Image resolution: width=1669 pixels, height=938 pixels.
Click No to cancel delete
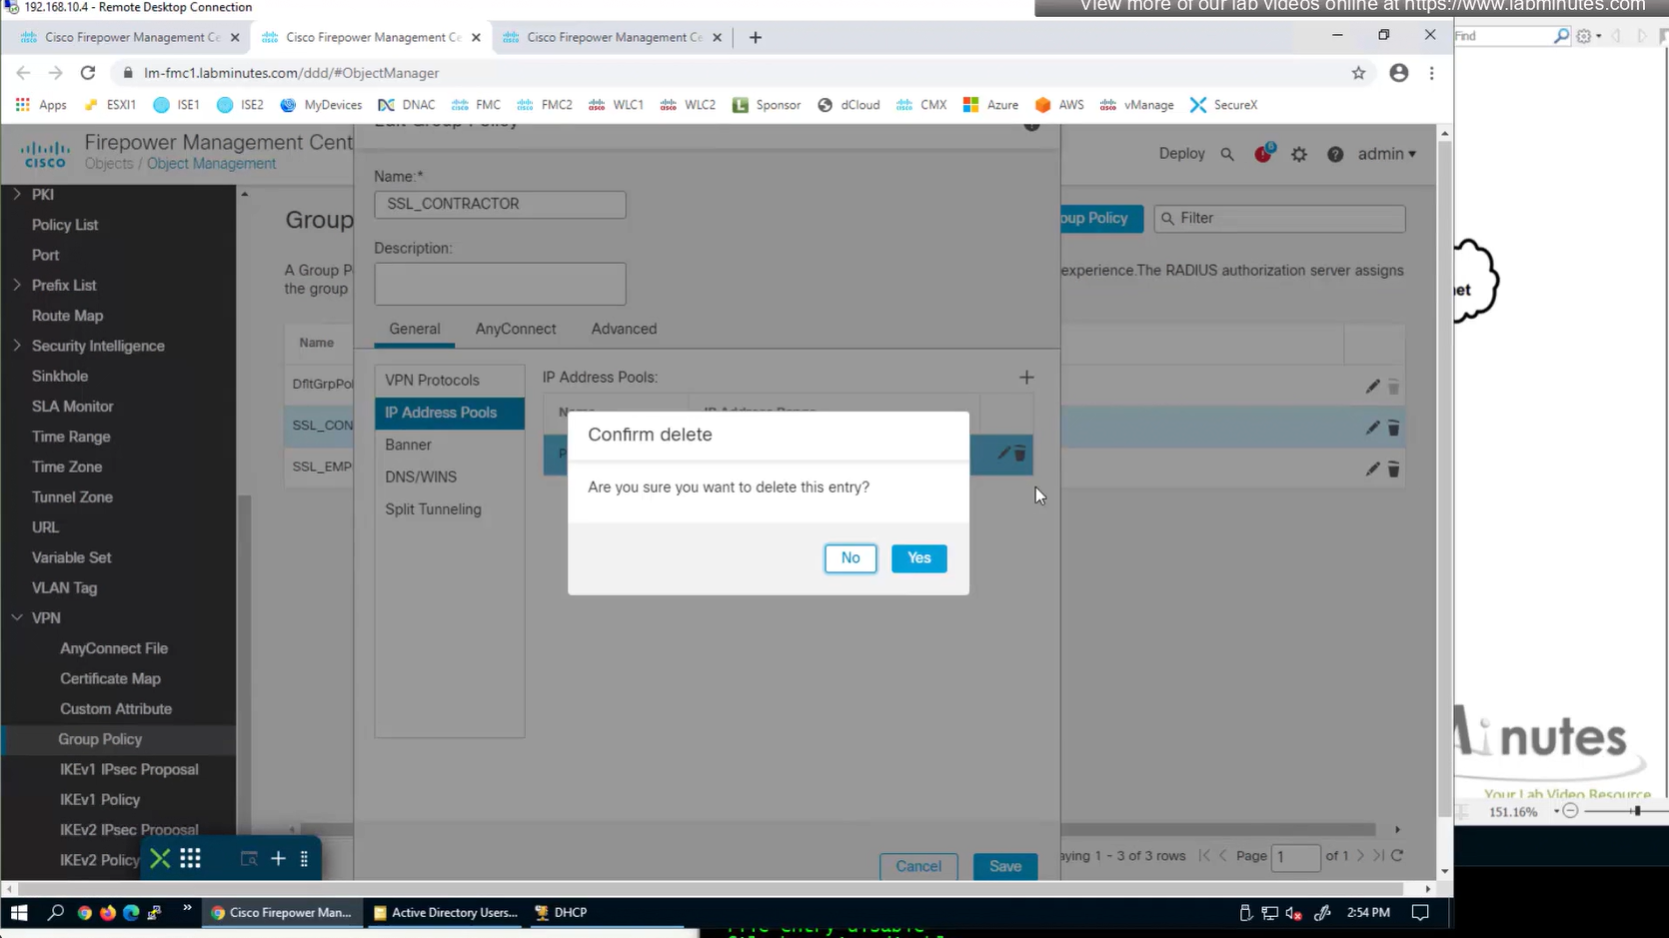pyautogui.click(x=850, y=558)
